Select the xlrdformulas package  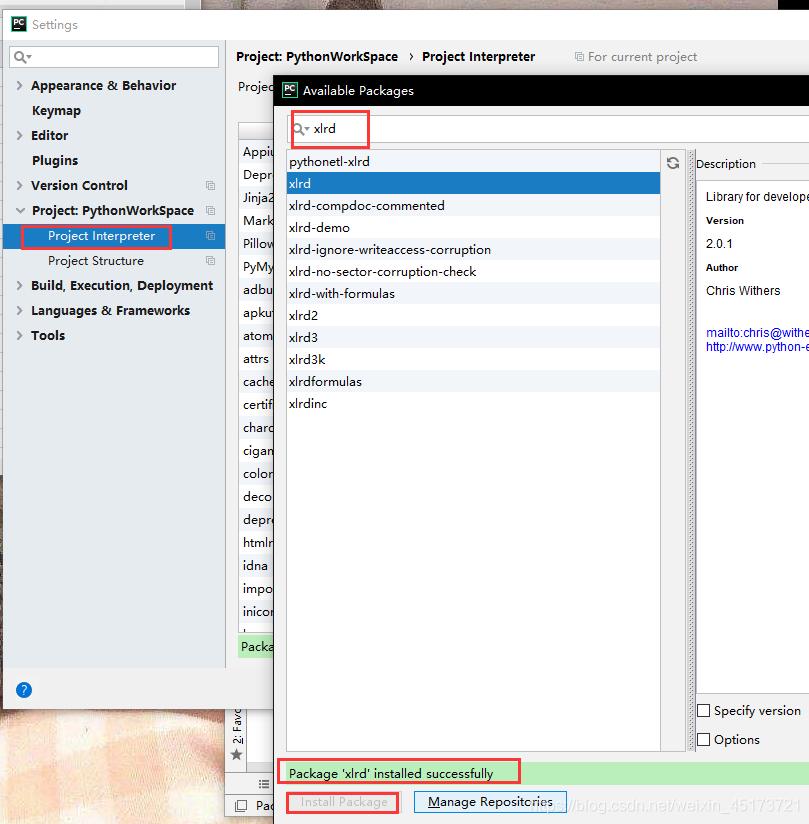click(x=473, y=382)
